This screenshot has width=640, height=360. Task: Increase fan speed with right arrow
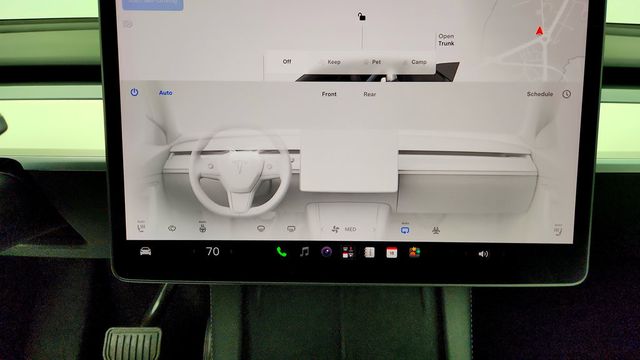(x=373, y=230)
